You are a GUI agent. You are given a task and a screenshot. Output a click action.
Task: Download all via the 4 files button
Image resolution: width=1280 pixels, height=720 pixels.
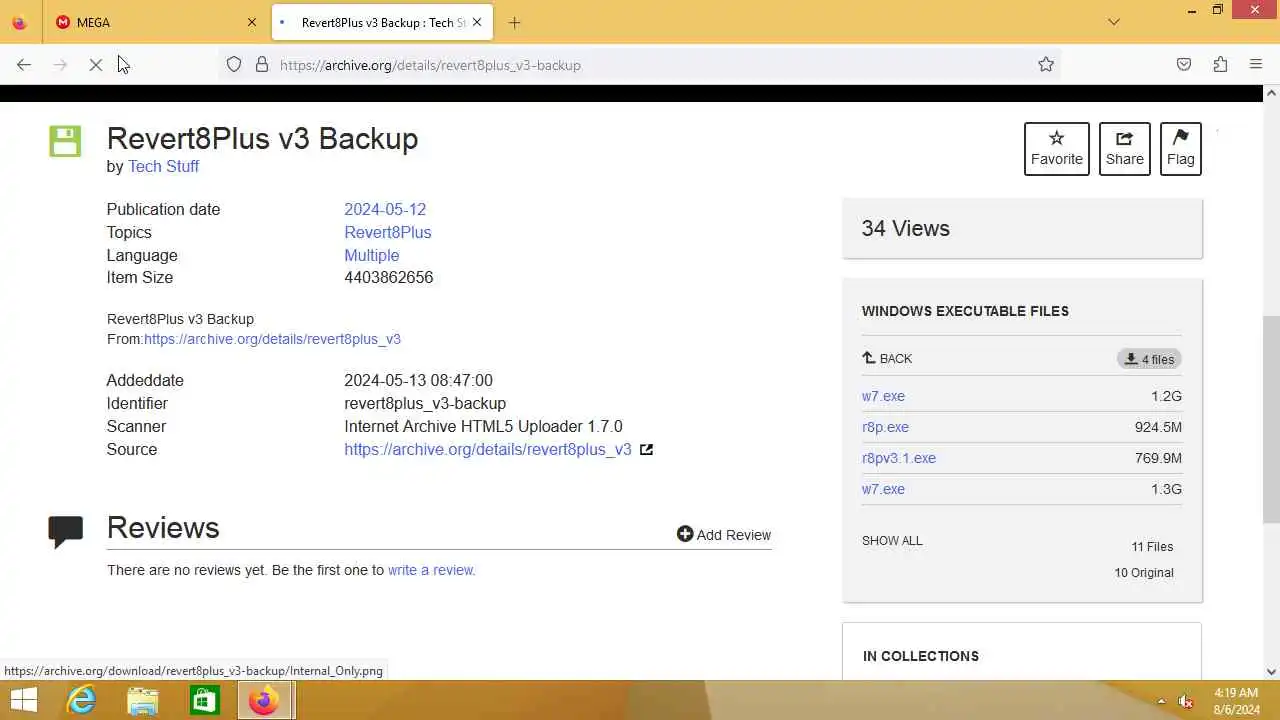(x=1149, y=359)
